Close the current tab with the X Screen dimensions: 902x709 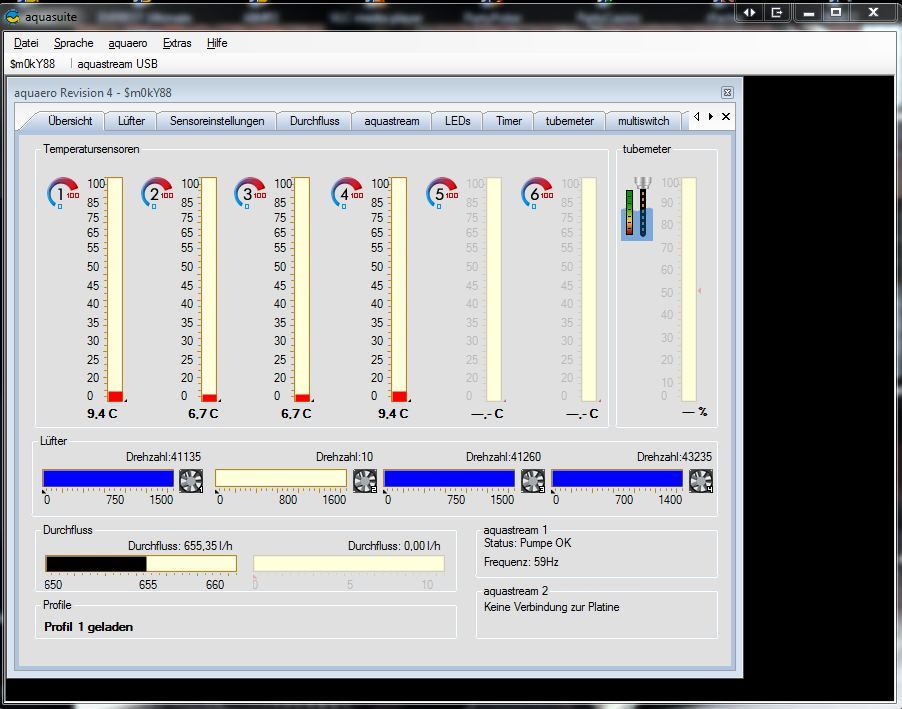pyautogui.click(x=726, y=117)
